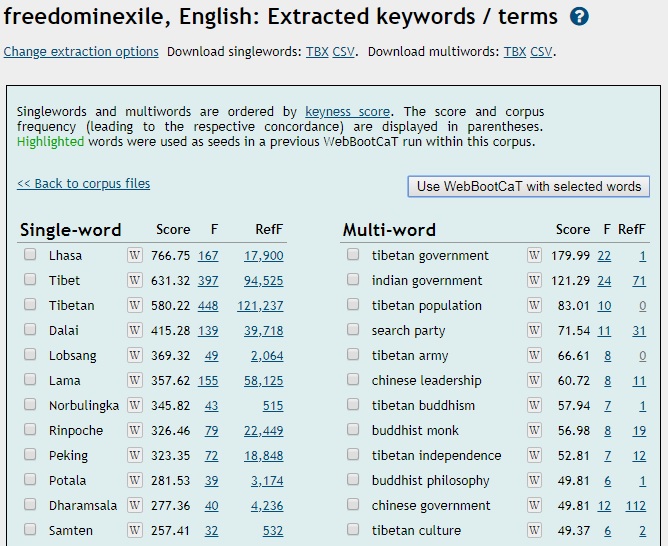Click the W icon for tibetan government

point(534,256)
